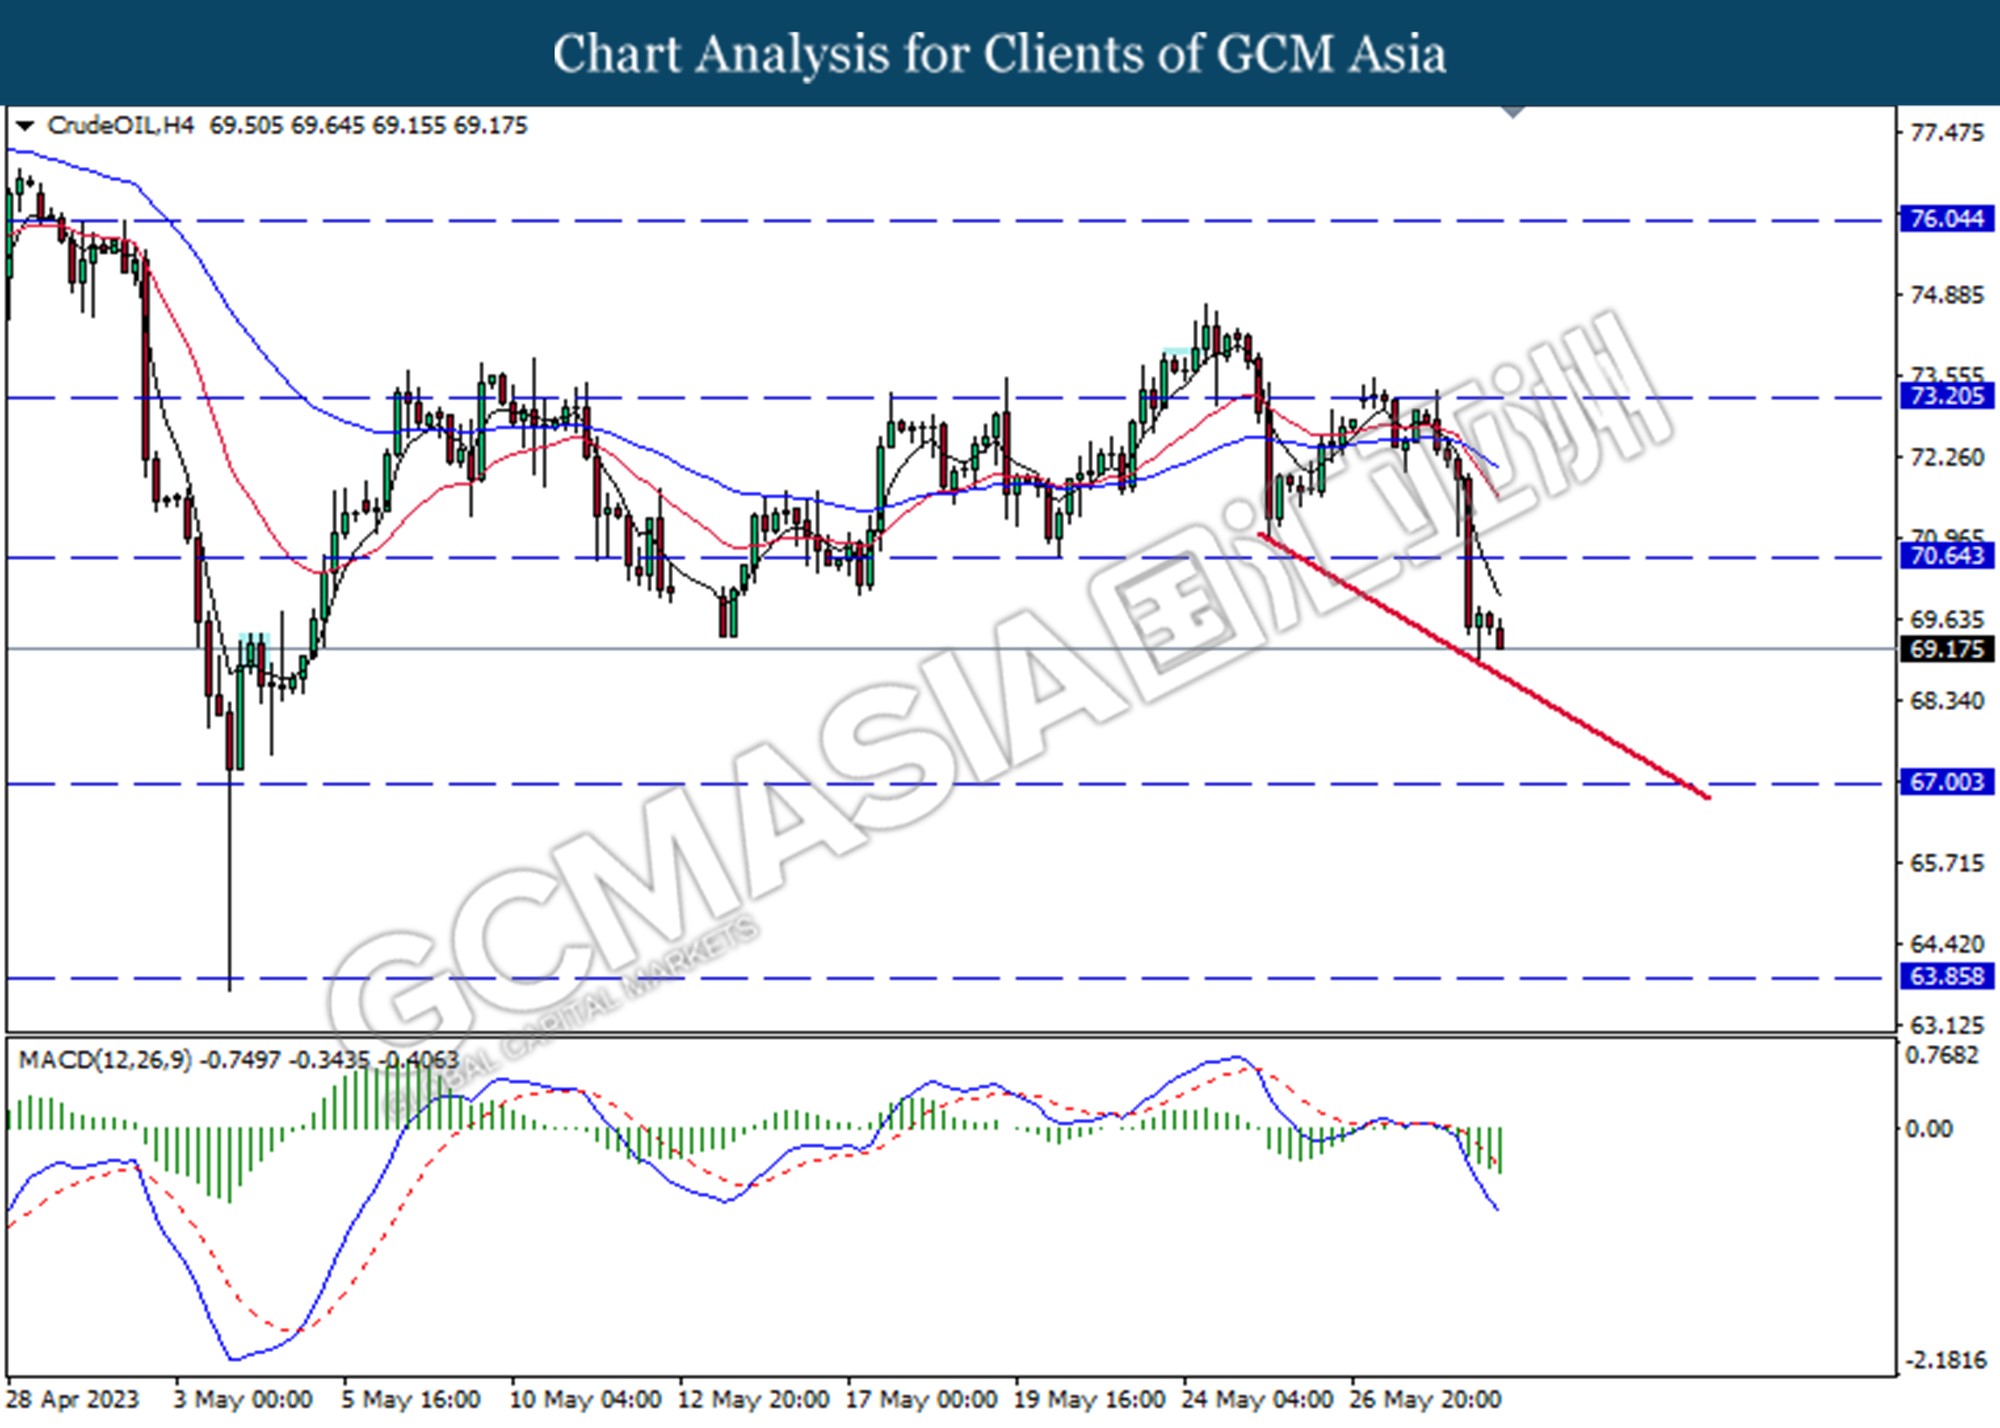Select the 67.003 support level label
This screenshot has height=1428, width=2000.
point(1946,782)
